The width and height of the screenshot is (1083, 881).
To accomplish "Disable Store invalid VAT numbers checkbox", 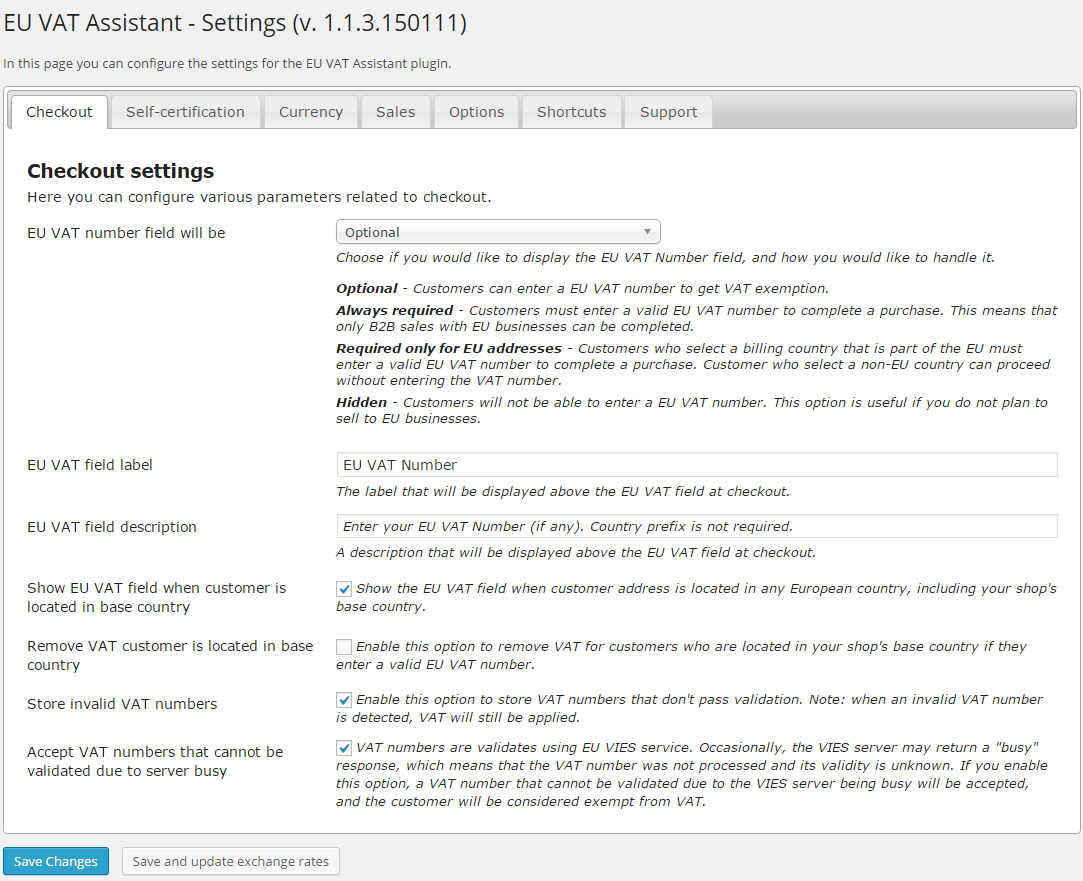I will tap(344, 700).
